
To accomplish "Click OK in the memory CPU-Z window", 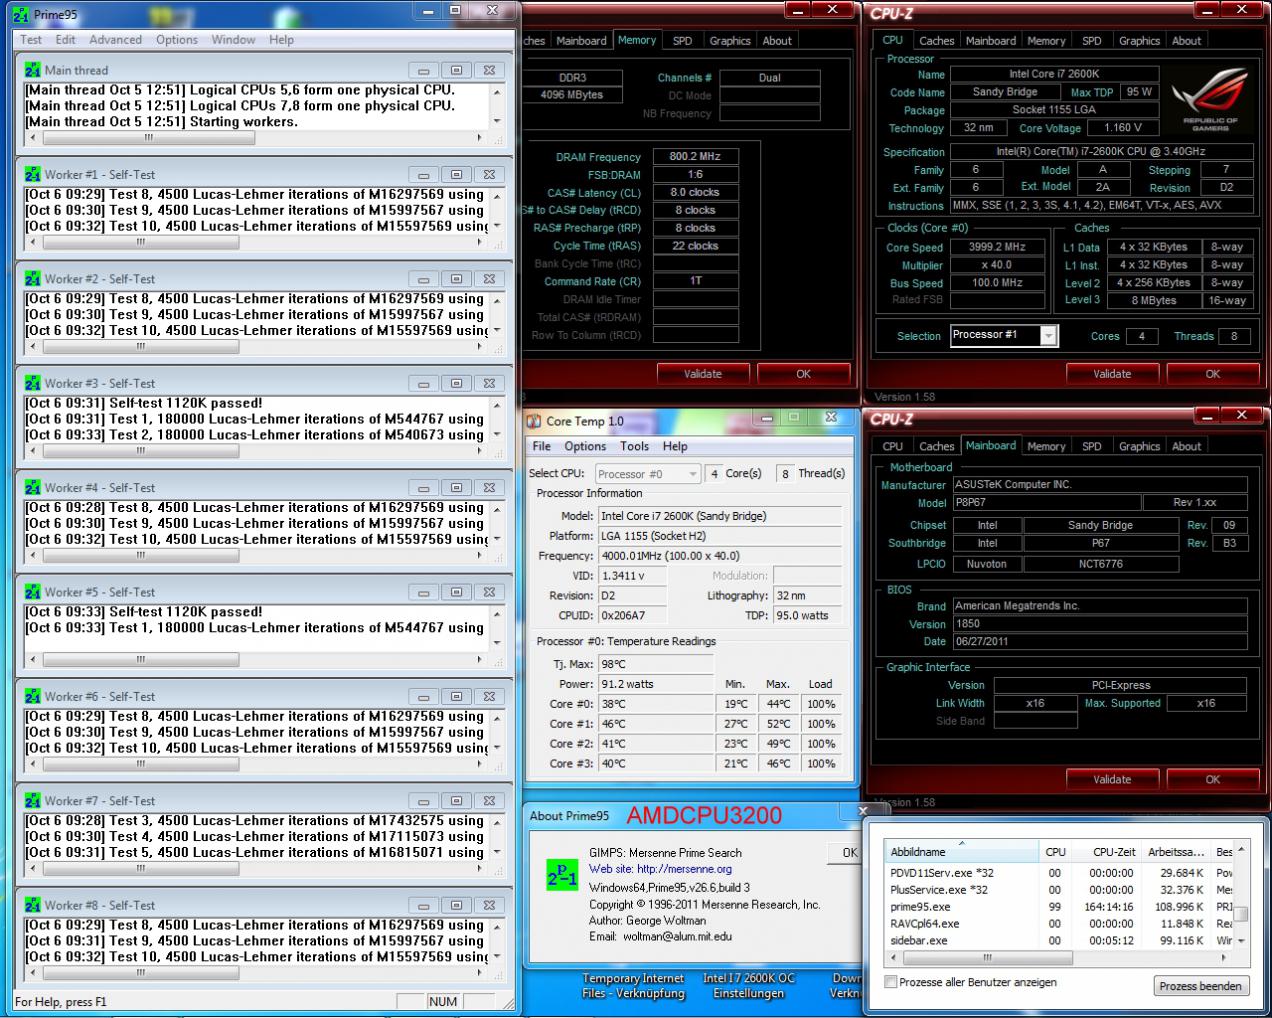I will coord(803,374).
